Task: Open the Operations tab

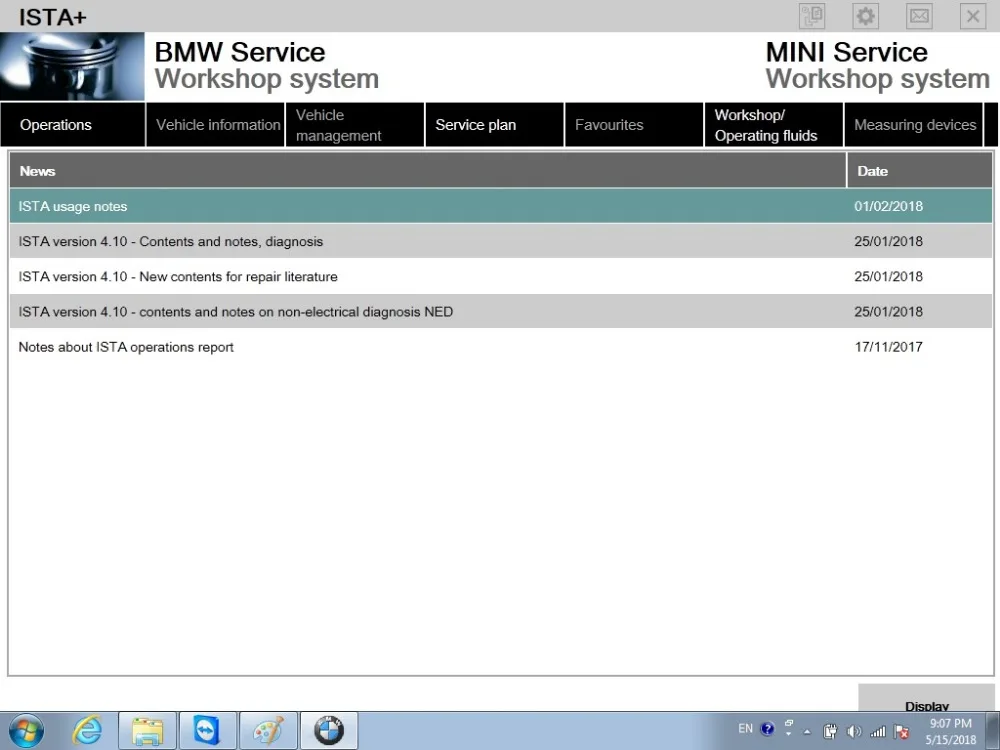Action: click(x=73, y=125)
